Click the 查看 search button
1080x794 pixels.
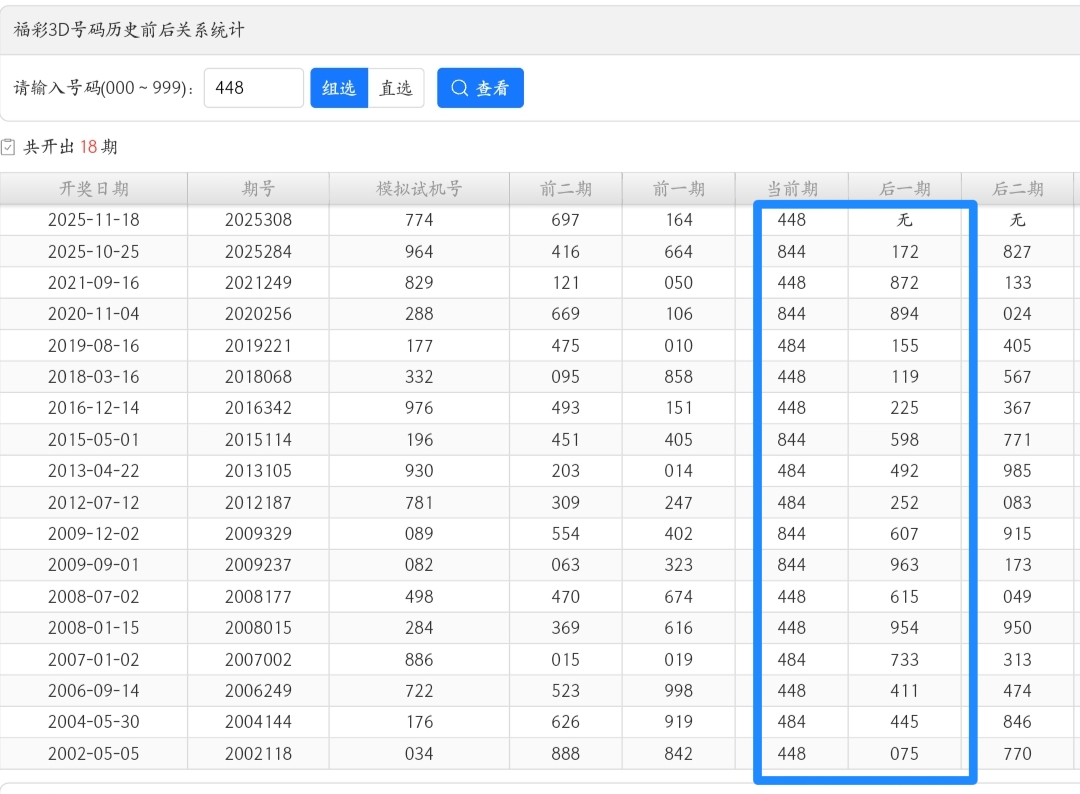pos(480,88)
